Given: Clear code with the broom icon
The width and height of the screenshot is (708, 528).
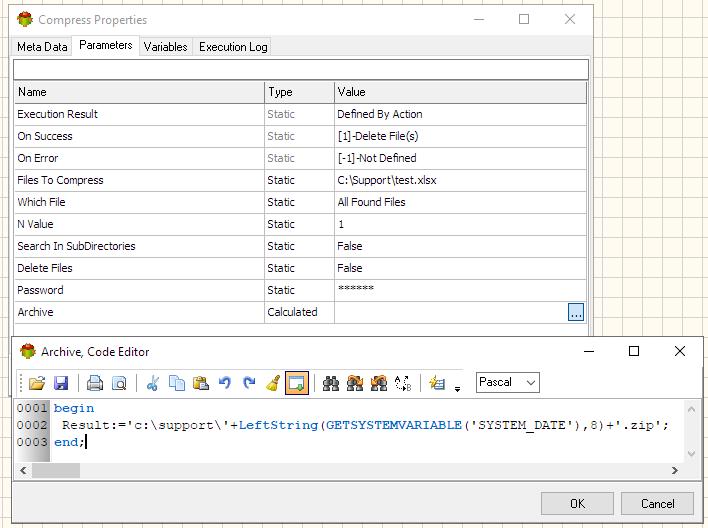Looking at the screenshot, I should [273, 383].
